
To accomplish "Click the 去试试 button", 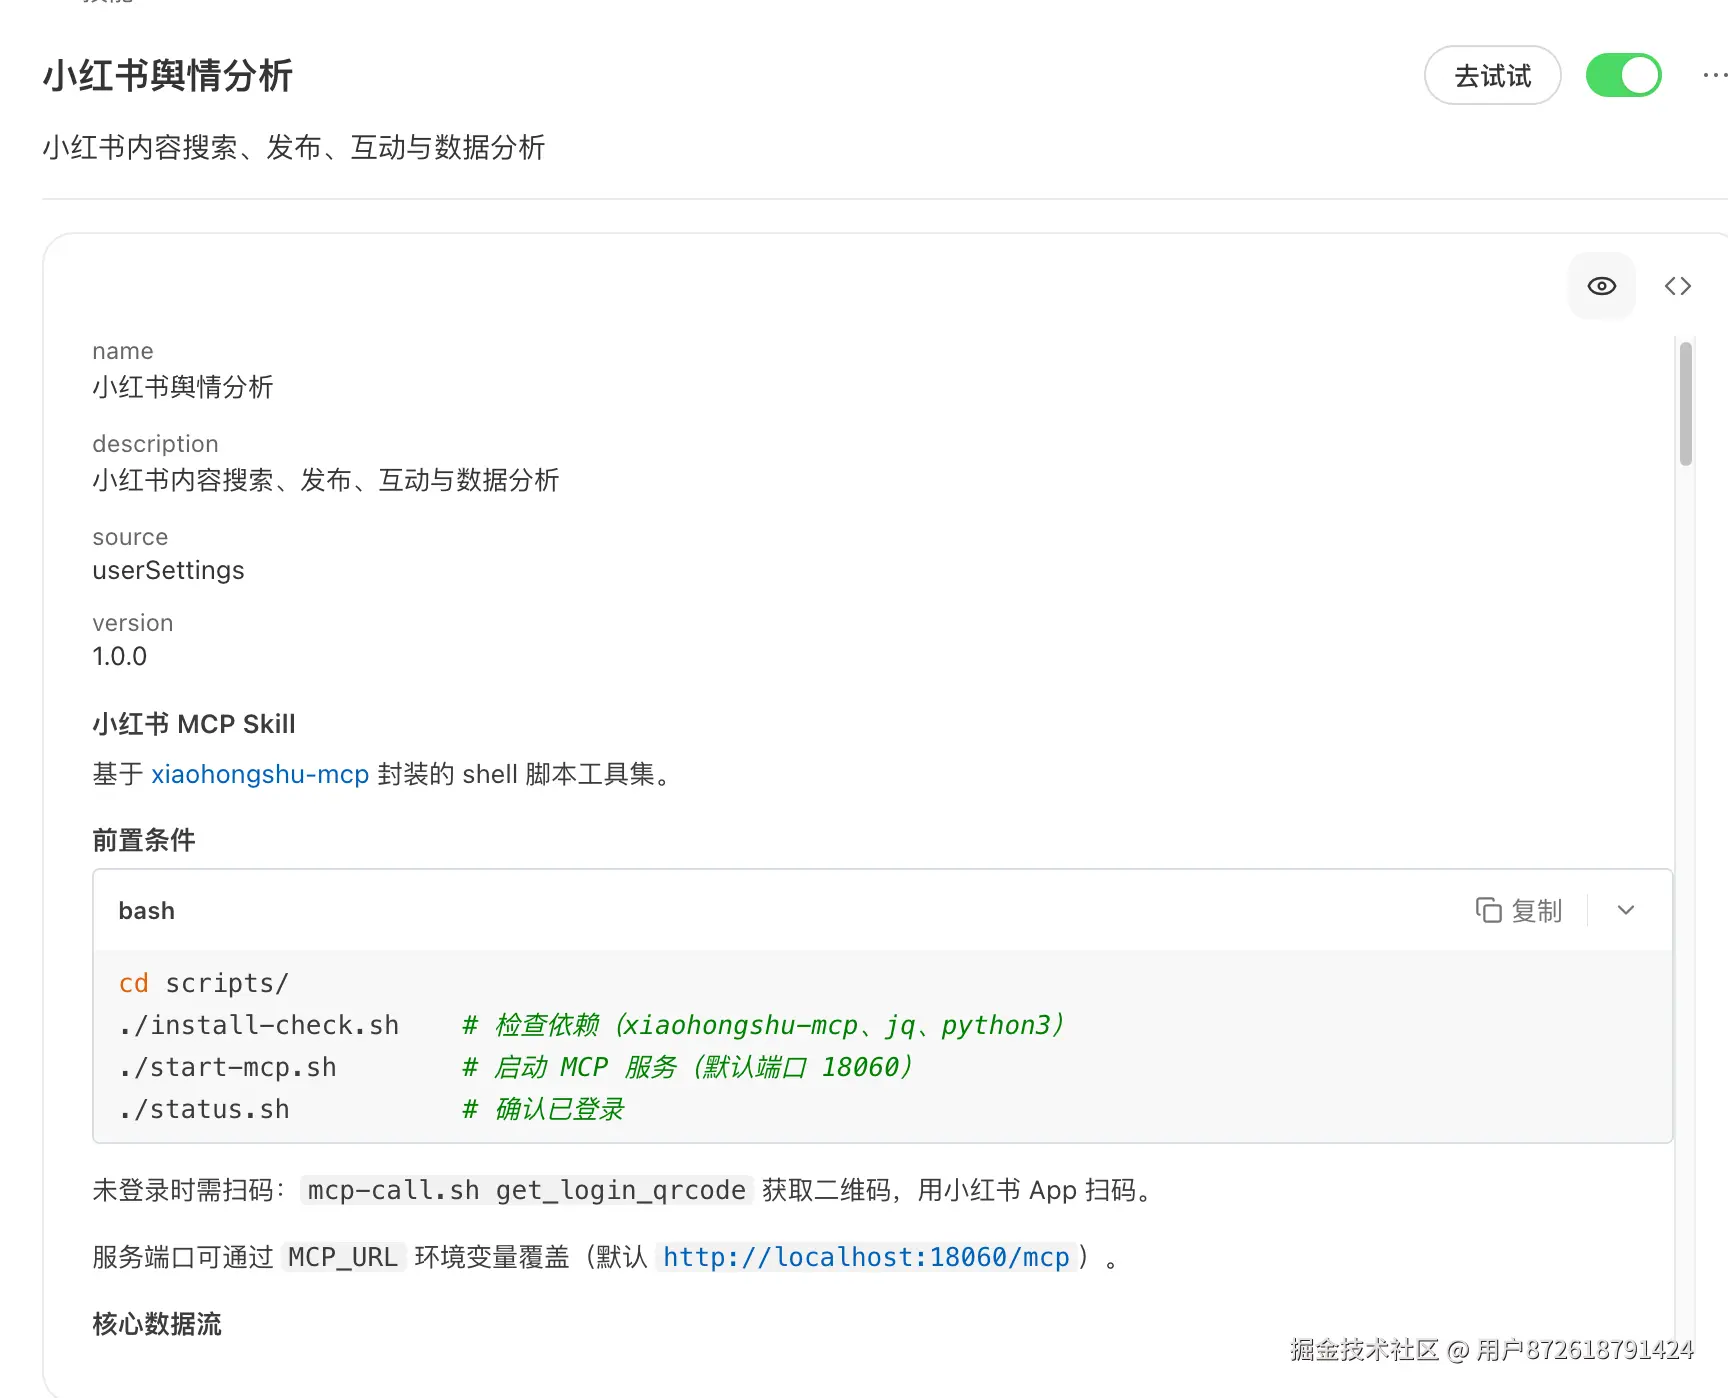I will click(x=1492, y=75).
